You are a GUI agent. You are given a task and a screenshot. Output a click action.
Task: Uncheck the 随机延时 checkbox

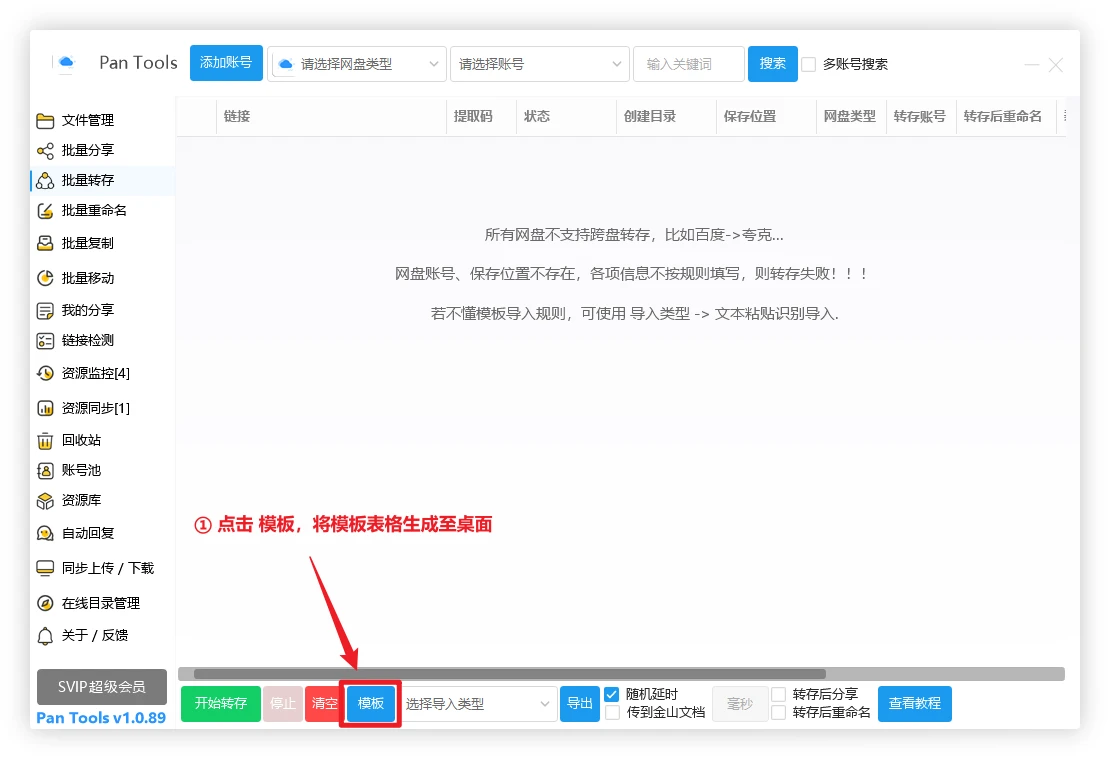pos(612,694)
